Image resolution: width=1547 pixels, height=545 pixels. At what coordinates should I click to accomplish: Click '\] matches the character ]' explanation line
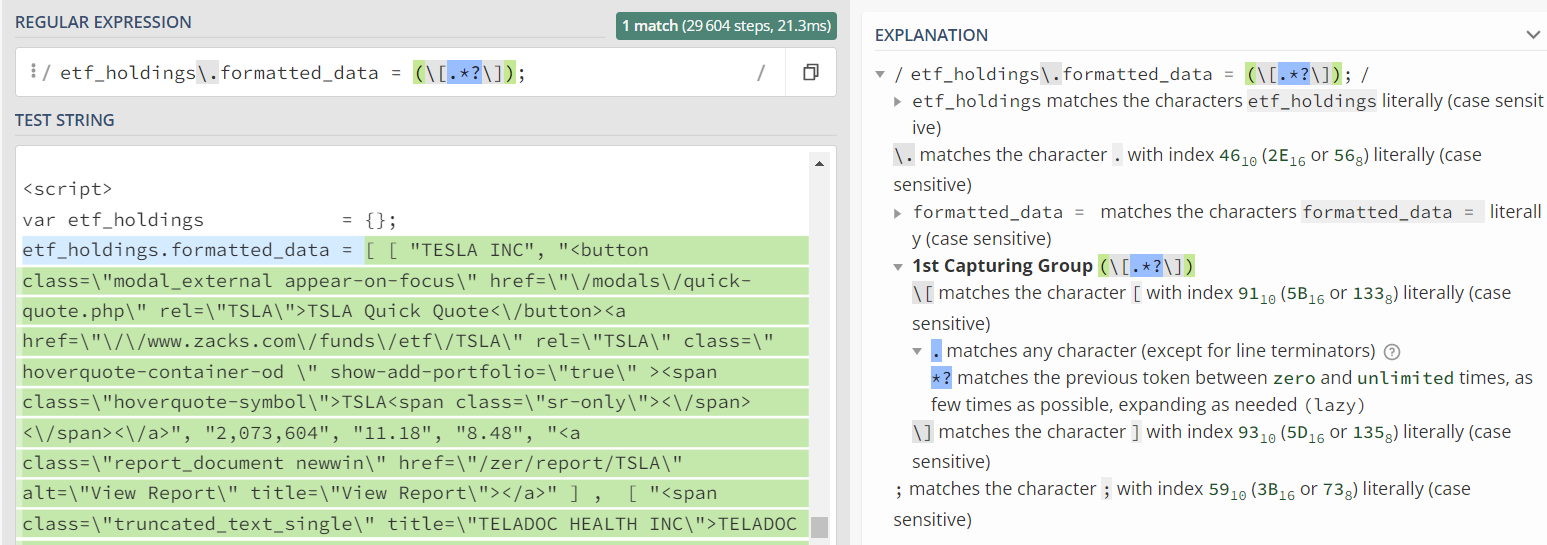[x=1211, y=446]
